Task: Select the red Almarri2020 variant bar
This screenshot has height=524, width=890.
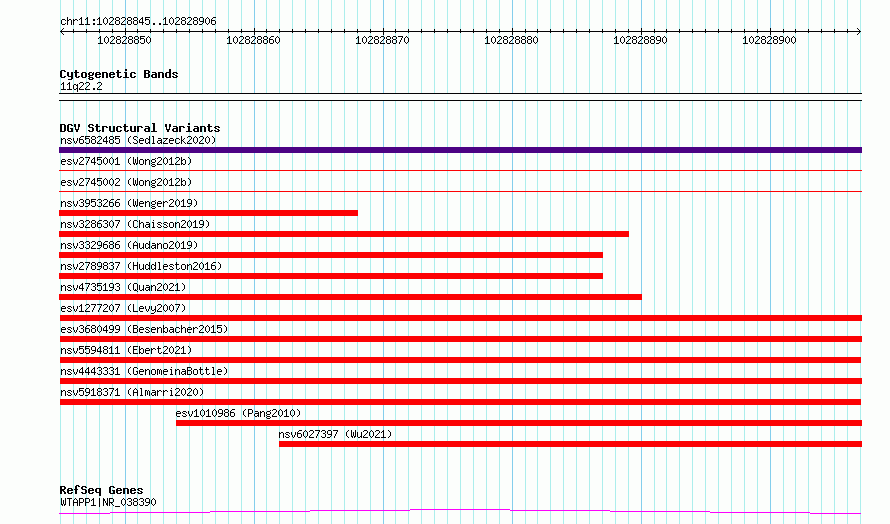Action: point(460,402)
